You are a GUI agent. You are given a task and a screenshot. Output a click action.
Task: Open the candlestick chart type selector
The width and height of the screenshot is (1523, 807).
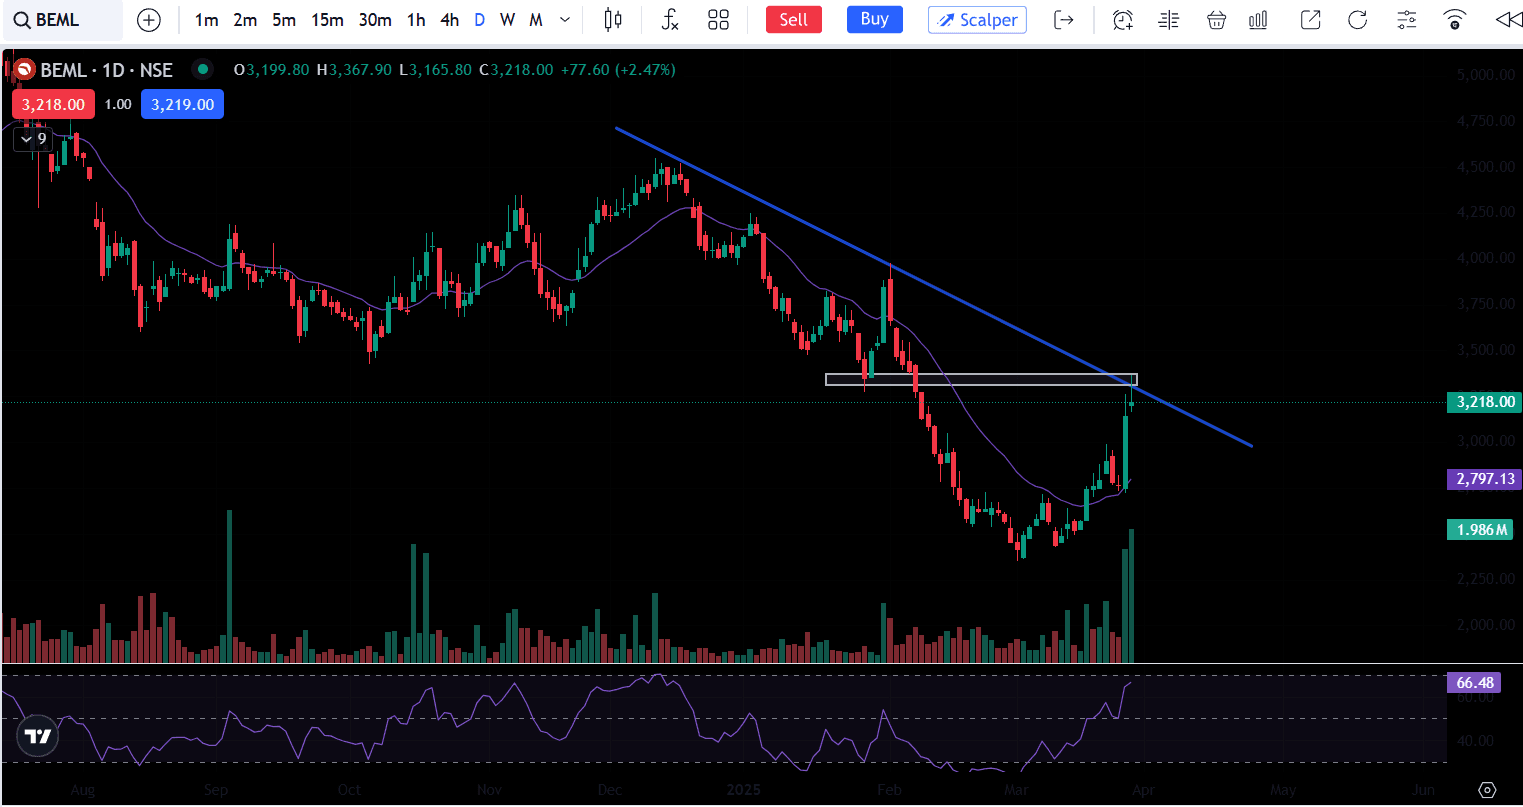pyautogui.click(x=614, y=20)
